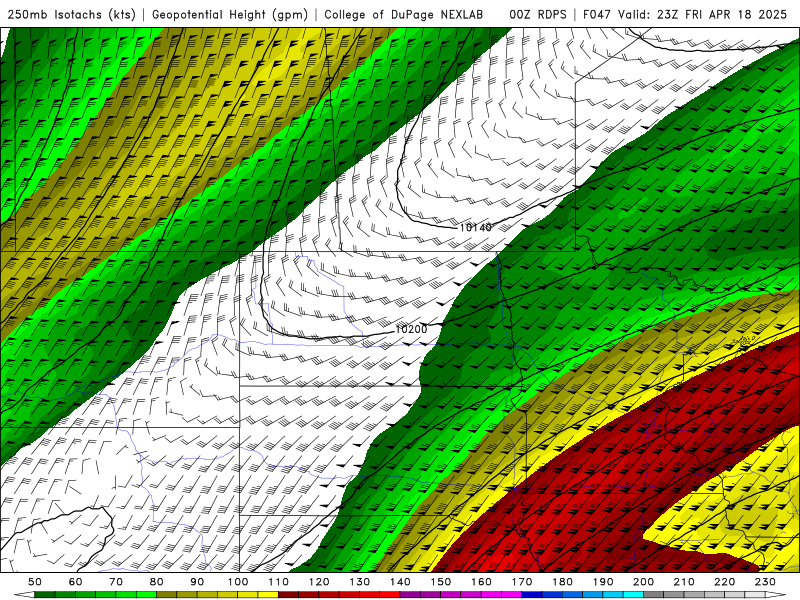Click the 150 label on the color scale
Screen dimensions: 800x600
pyautogui.click(x=441, y=582)
